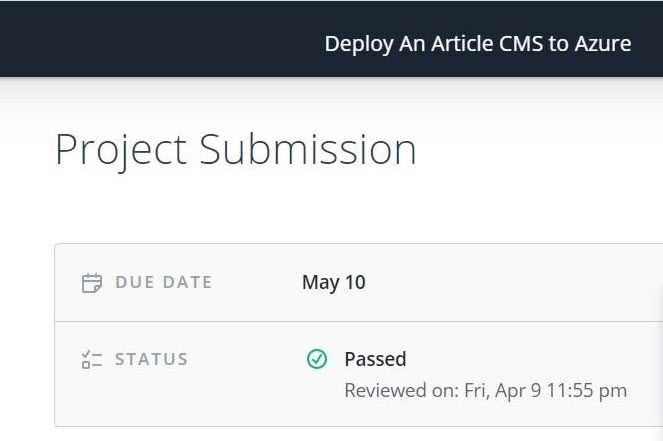
Task: Click the STATUS label
Action: point(151,359)
